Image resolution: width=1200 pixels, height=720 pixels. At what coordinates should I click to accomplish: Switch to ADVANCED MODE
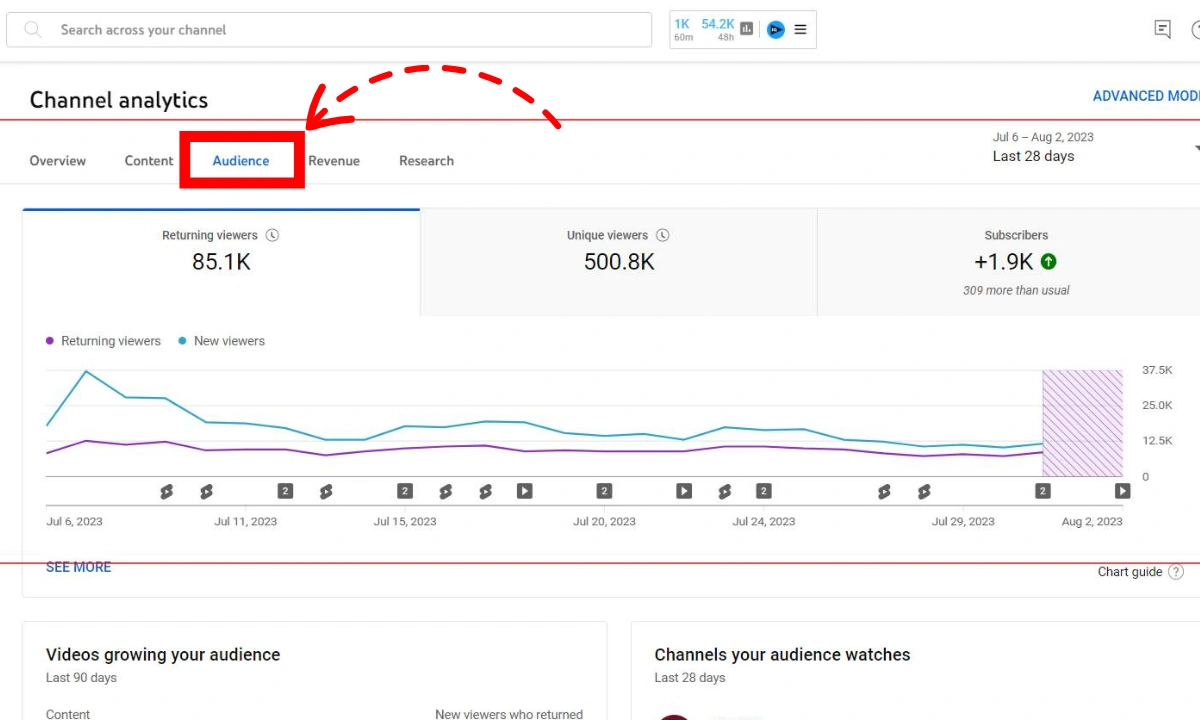(1146, 96)
